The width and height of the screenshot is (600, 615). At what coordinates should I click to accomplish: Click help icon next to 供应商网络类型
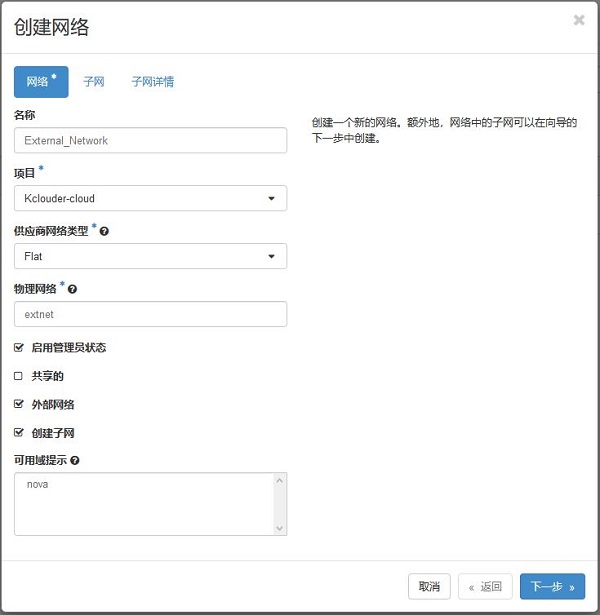[x=104, y=231]
